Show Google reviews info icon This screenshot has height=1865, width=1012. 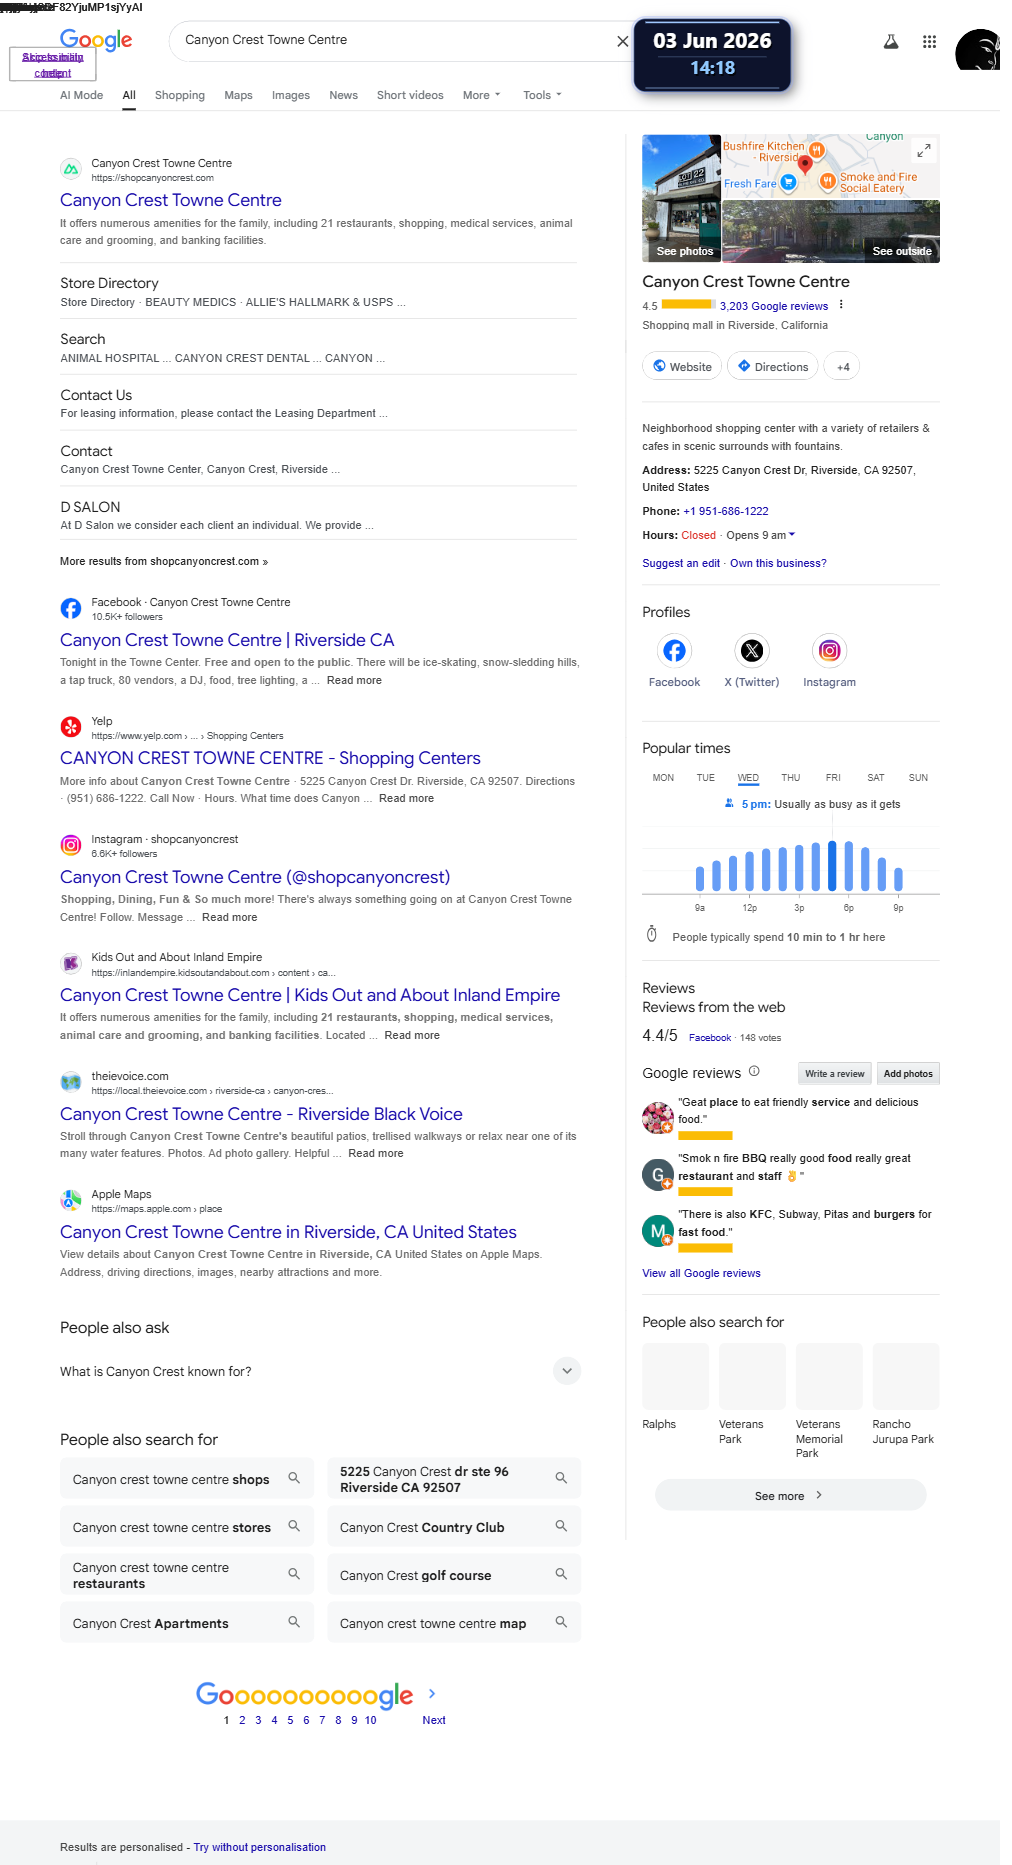[x=754, y=1071]
